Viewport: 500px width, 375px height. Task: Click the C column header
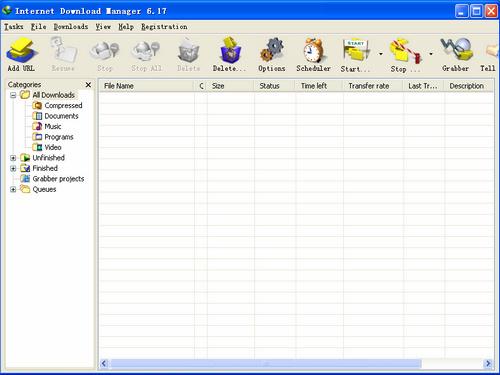click(201, 86)
